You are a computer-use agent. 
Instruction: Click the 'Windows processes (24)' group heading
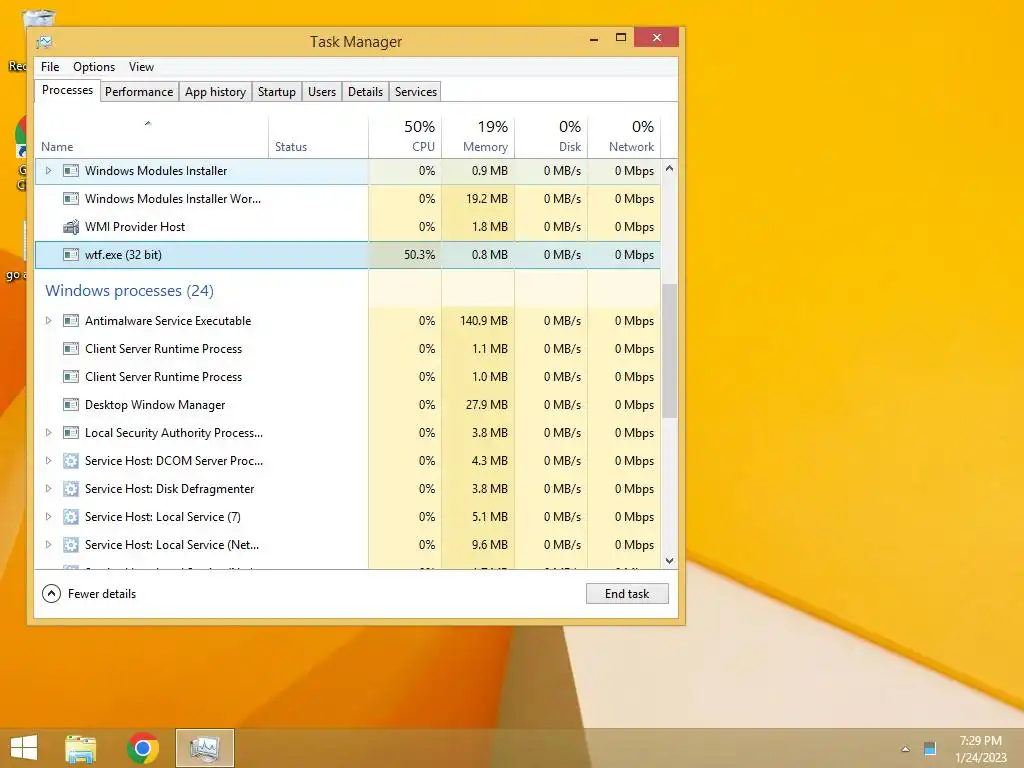(129, 291)
